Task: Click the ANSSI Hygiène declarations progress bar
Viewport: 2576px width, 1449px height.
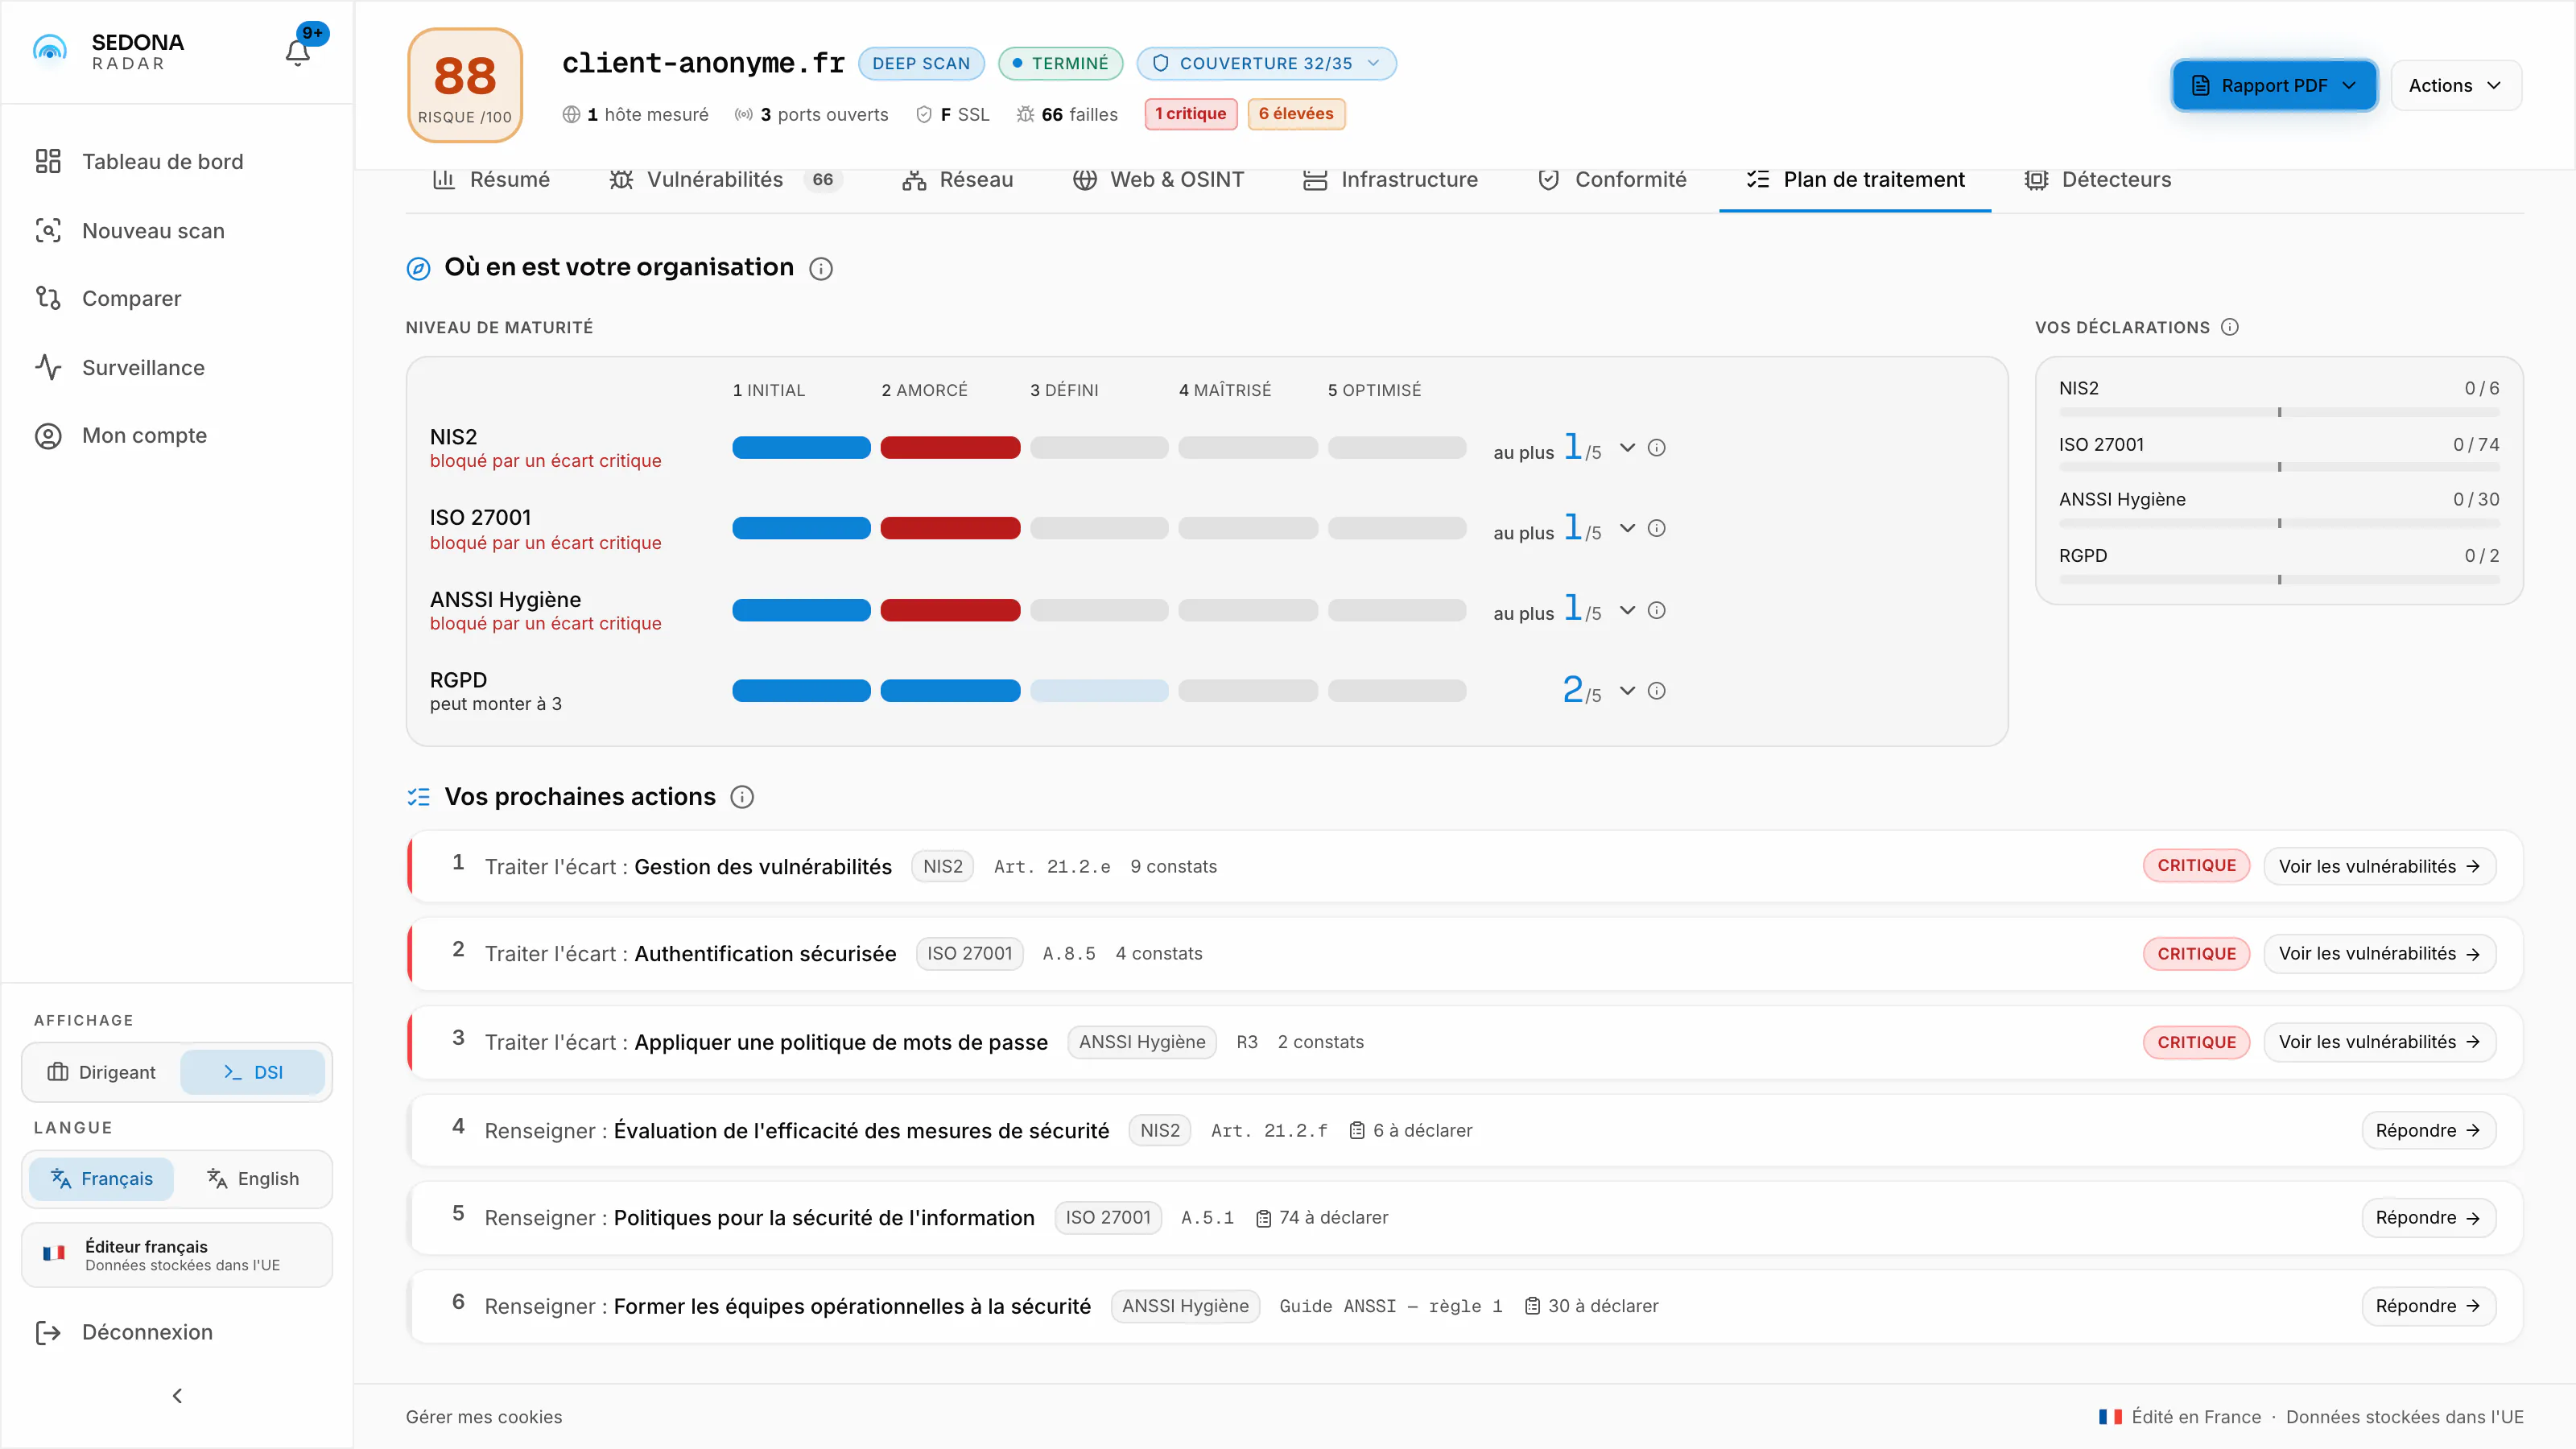Action: (2279, 523)
